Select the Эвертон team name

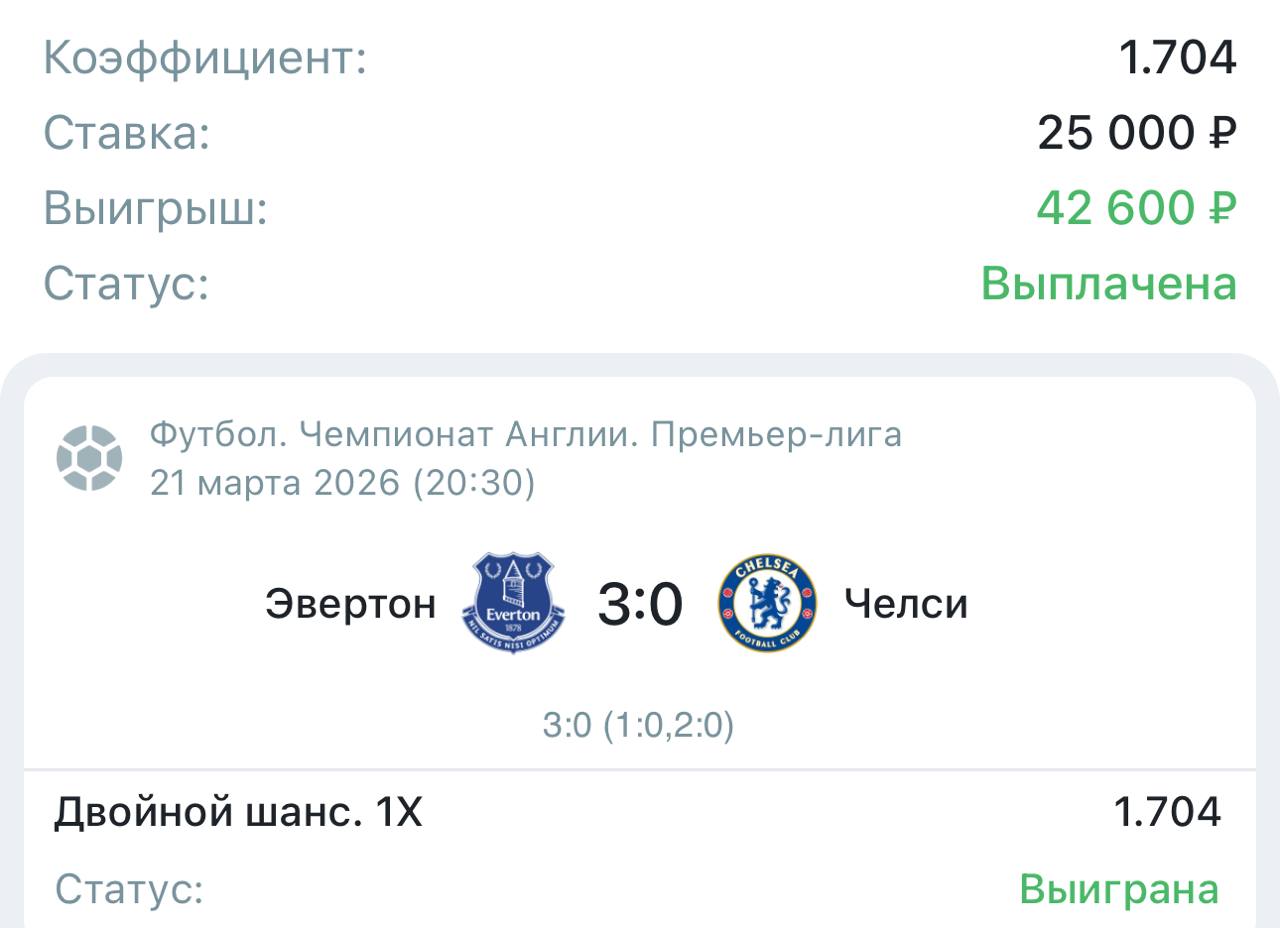[350, 604]
